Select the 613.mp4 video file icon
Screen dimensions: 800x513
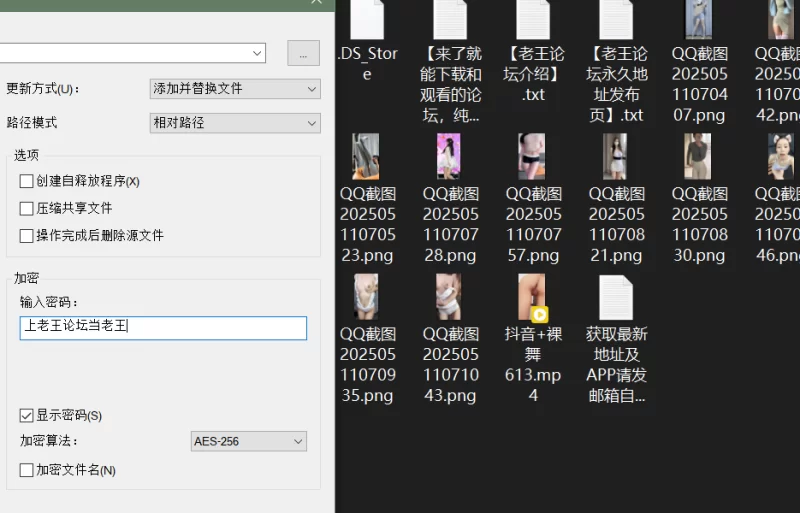pyautogui.click(x=533, y=298)
